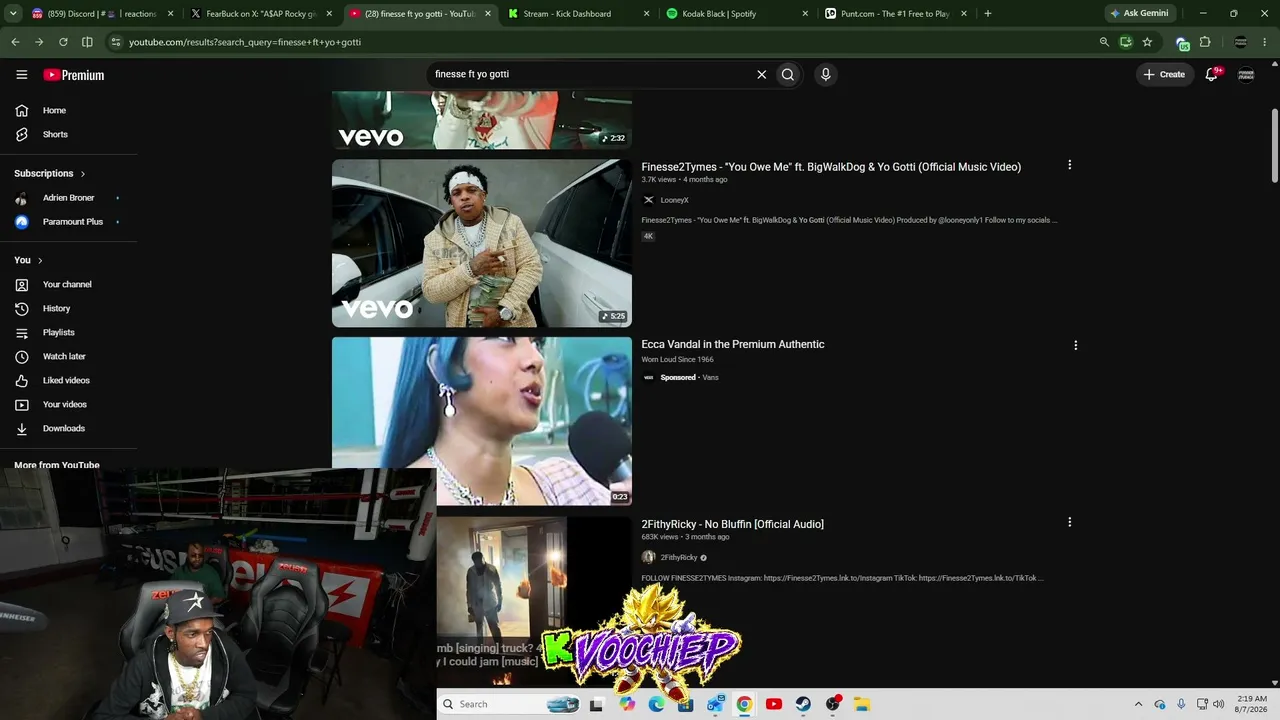Expand the Subscriptions section

50,173
